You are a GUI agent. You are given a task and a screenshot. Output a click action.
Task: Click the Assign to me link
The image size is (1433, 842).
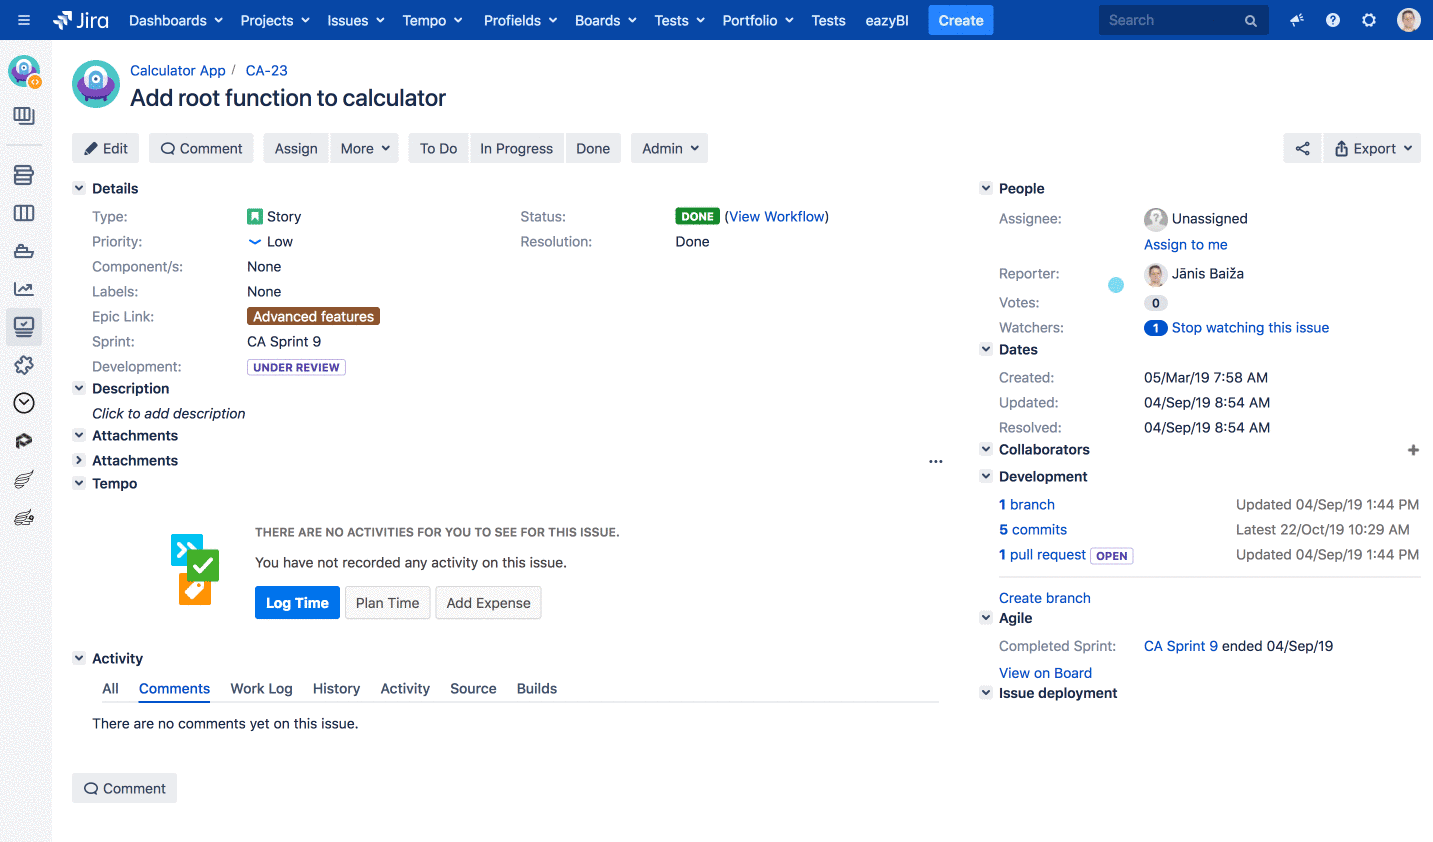point(1185,245)
